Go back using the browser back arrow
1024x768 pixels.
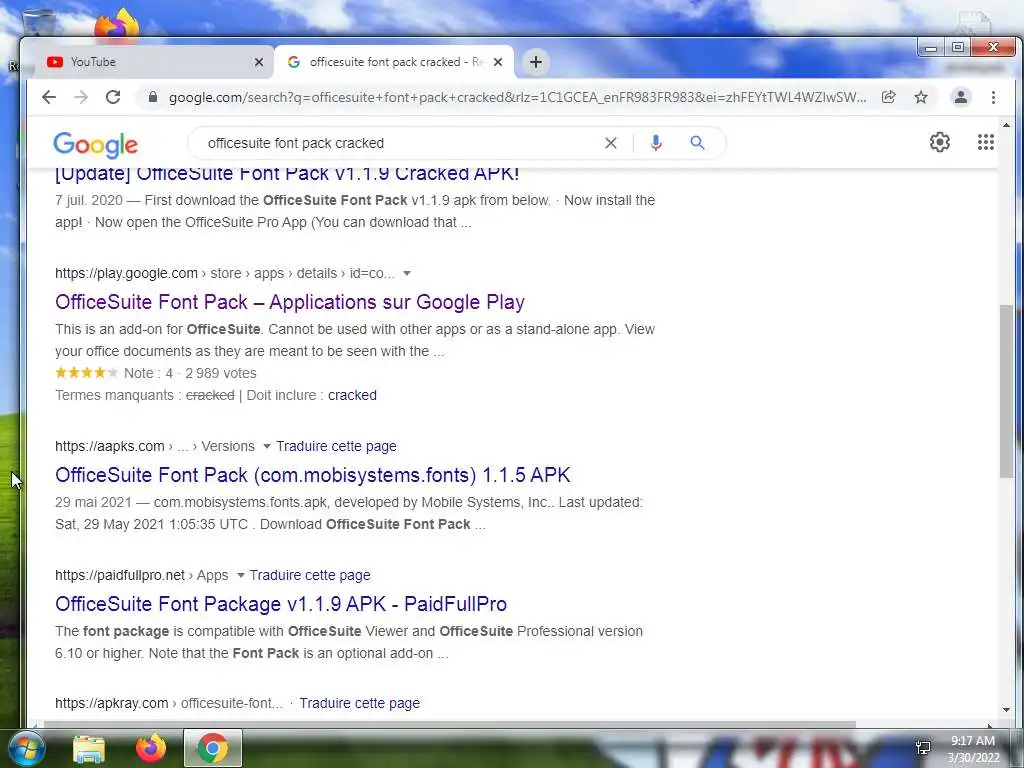(49, 97)
